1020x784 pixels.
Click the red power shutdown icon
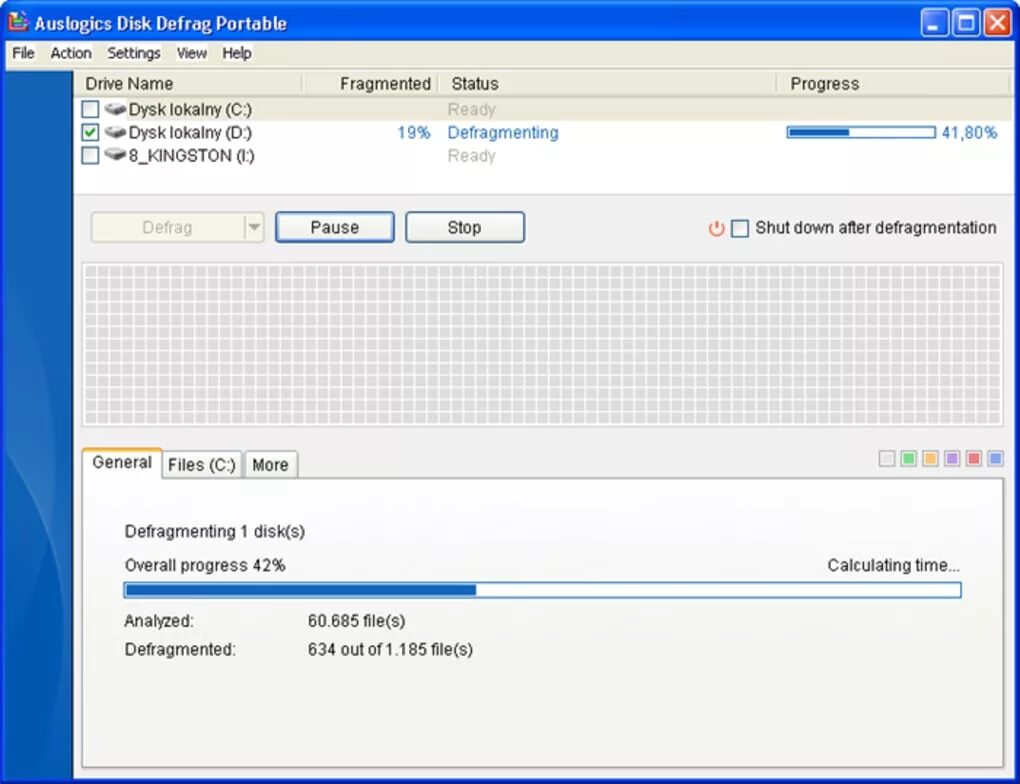point(716,228)
